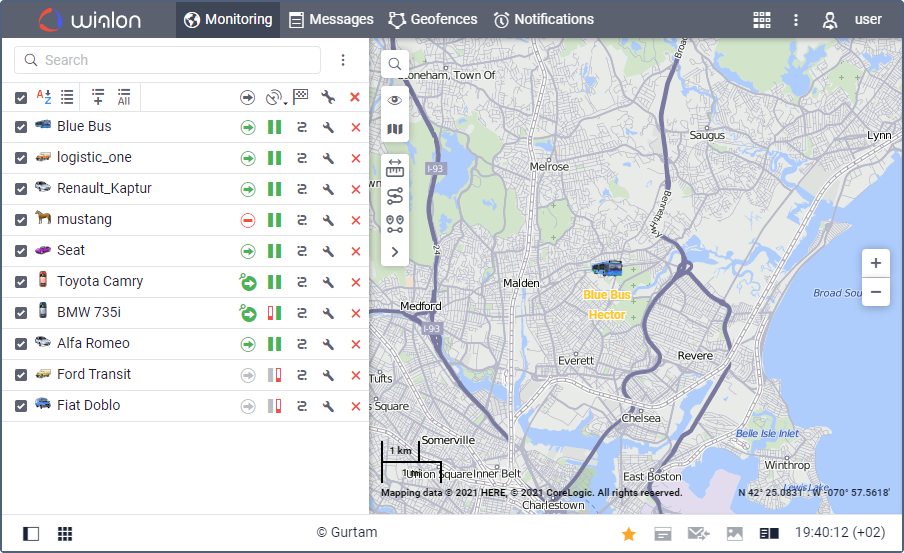
Task: Open header tracking options dropdown icon
Action: click(276, 97)
